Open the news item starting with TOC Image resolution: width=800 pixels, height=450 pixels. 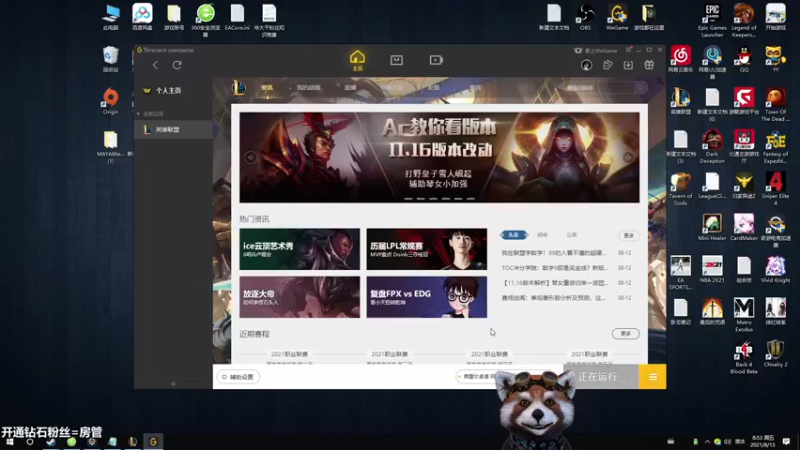tap(555, 267)
